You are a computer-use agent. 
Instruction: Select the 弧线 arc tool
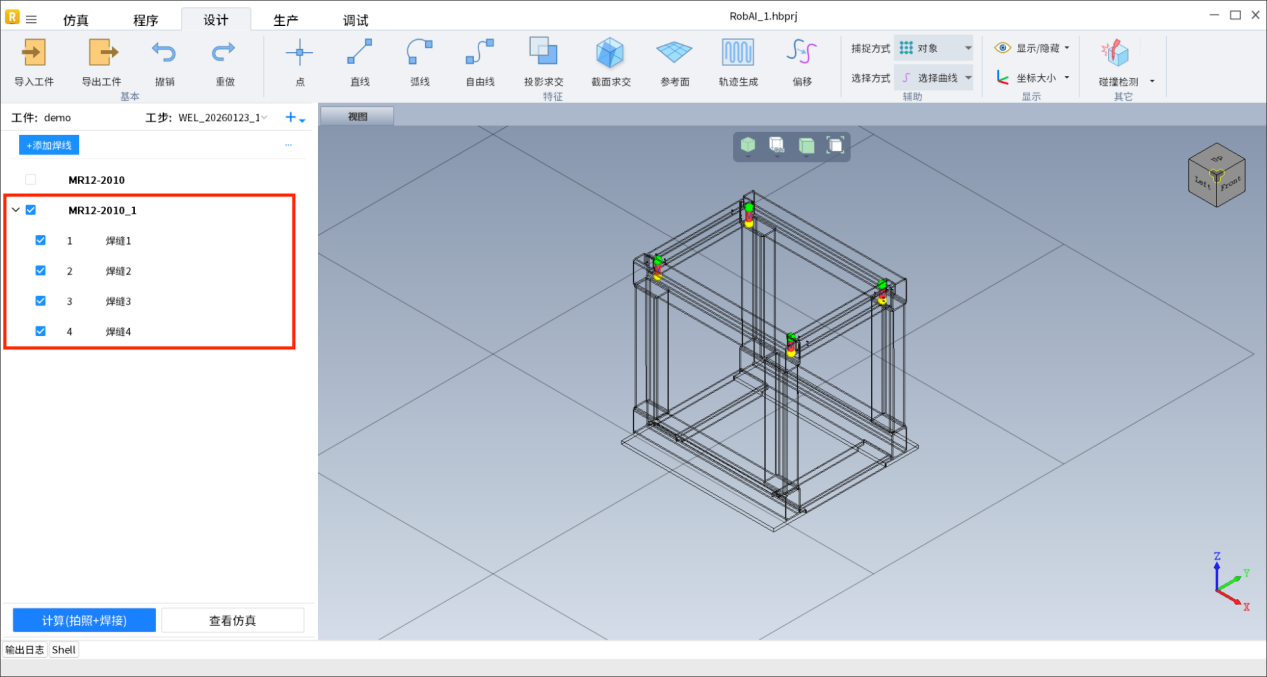click(x=420, y=53)
